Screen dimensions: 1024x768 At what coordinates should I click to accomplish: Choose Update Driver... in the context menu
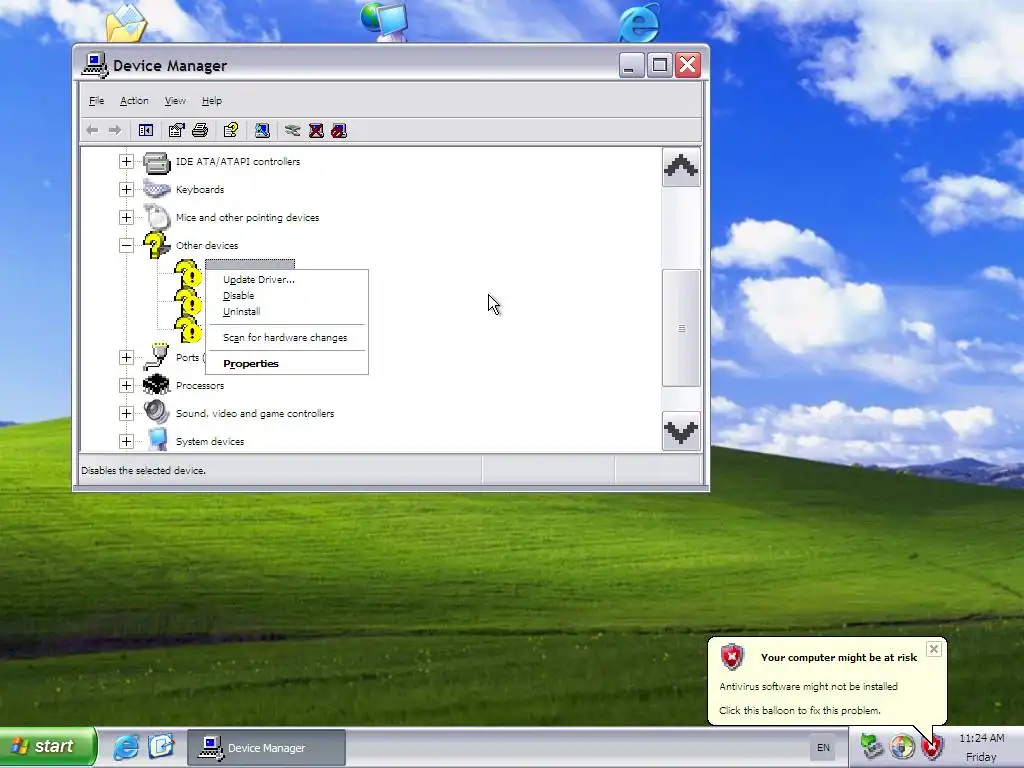pyautogui.click(x=287, y=280)
